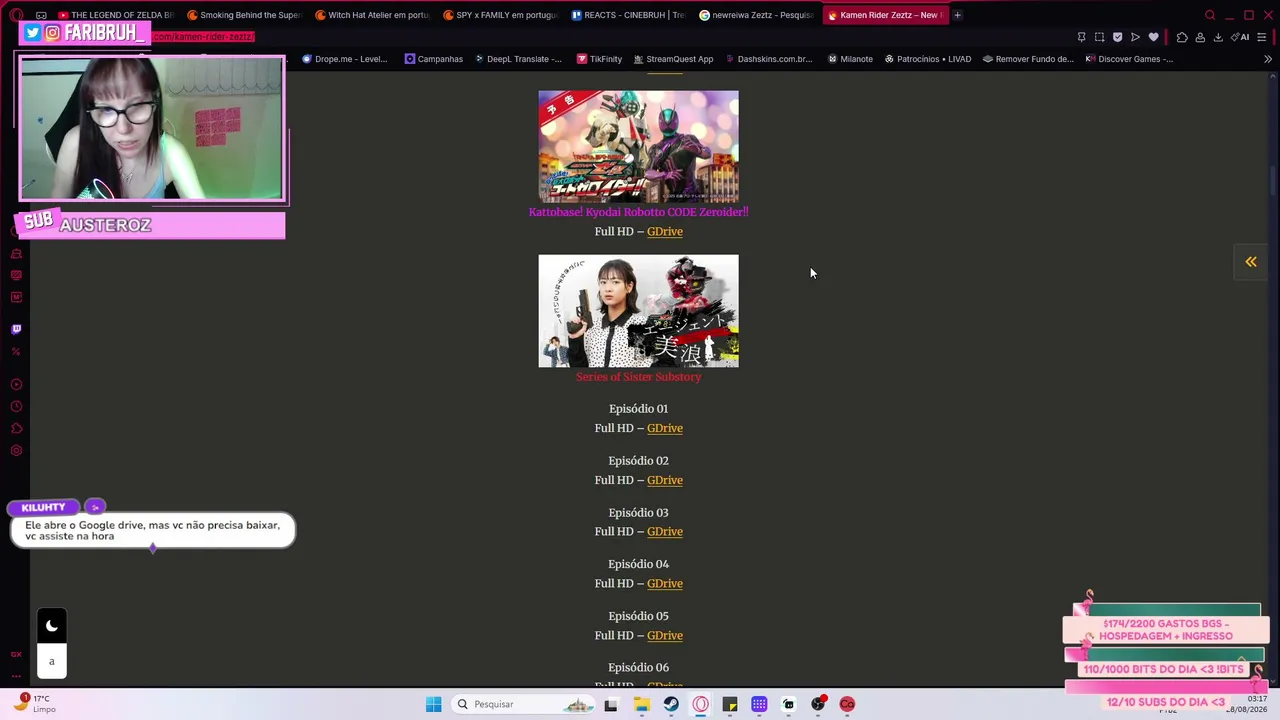Open the AI assistant button

coord(1240,37)
